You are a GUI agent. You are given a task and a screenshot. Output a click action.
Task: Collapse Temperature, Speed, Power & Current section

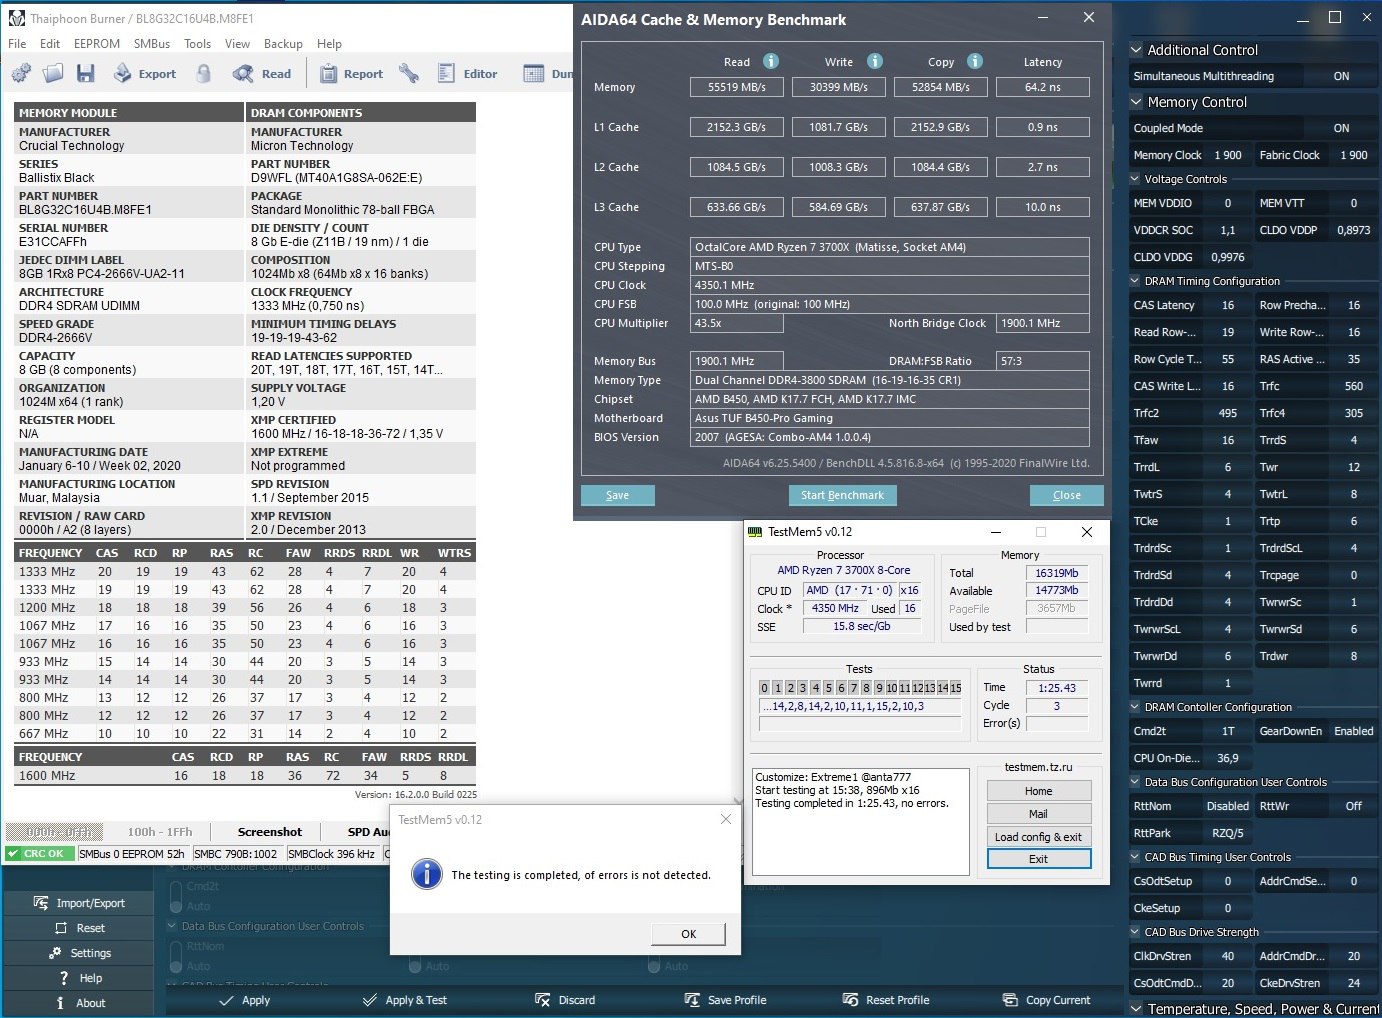(x=1136, y=1009)
